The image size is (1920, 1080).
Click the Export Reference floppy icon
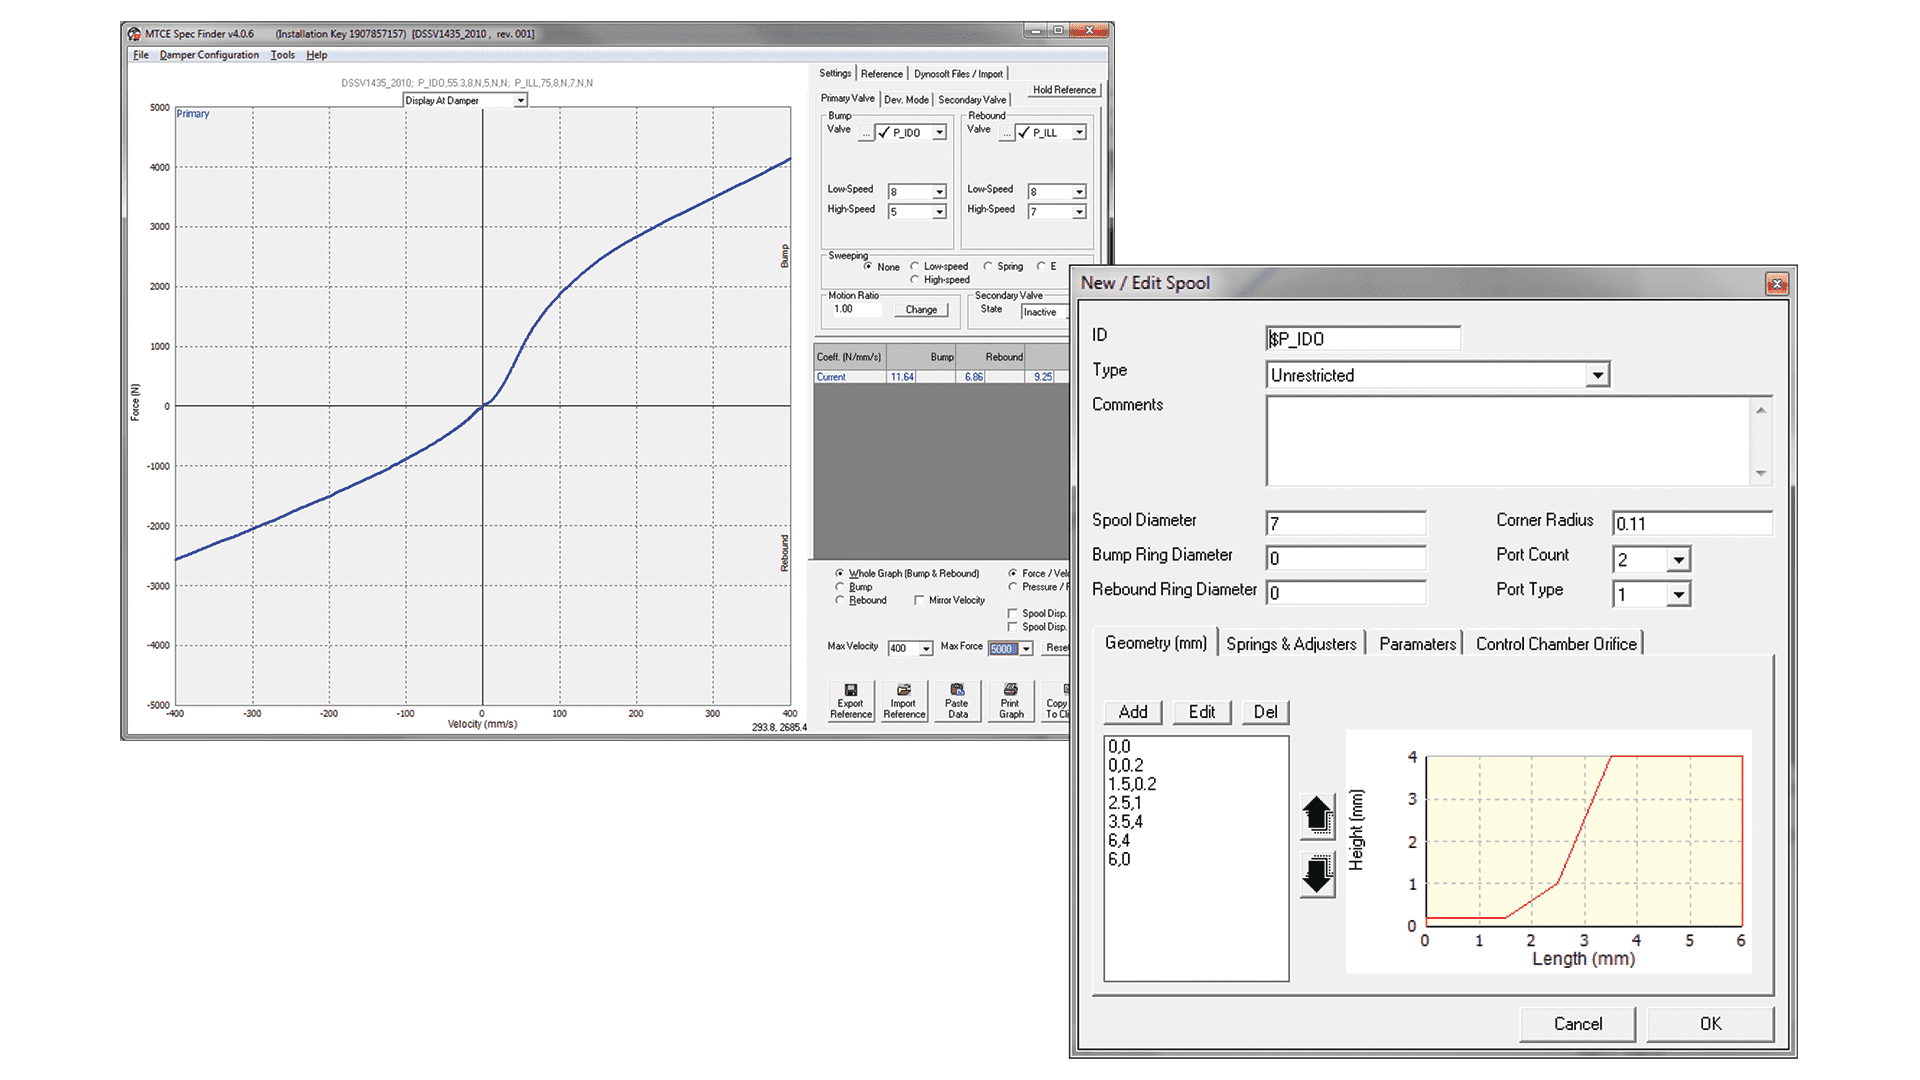point(850,690)
